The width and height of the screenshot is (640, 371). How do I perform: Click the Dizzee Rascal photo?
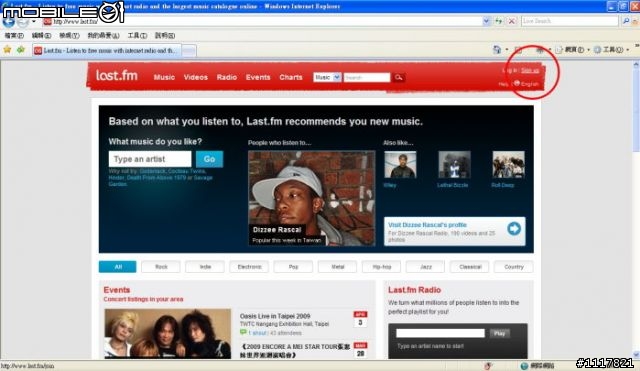[x=311, y=198]
